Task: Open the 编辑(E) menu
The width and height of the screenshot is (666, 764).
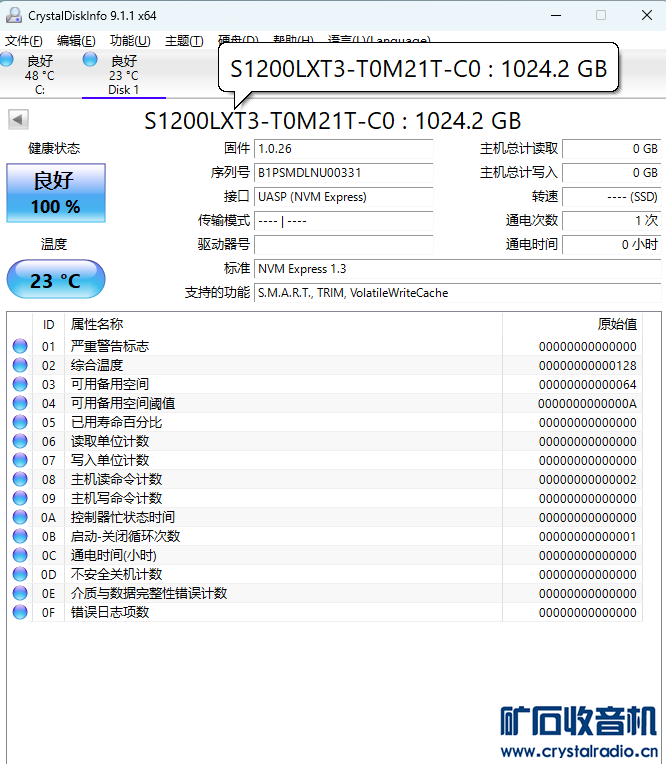Action: 76,41
